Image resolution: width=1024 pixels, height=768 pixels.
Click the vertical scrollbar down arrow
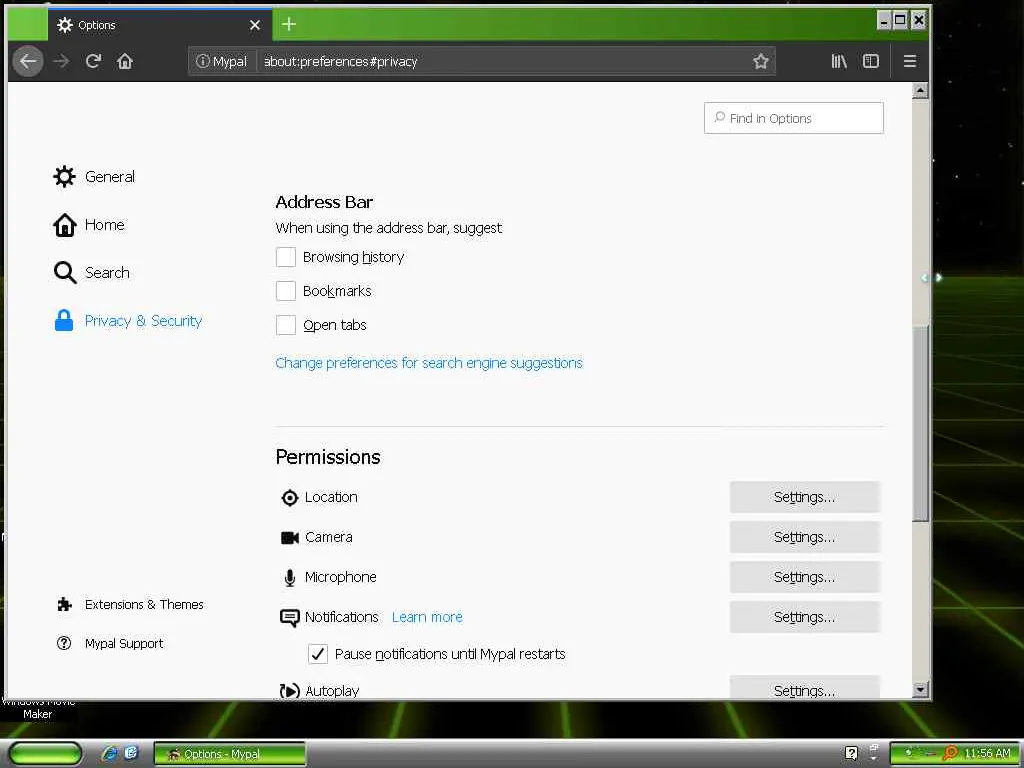(920, 689)
